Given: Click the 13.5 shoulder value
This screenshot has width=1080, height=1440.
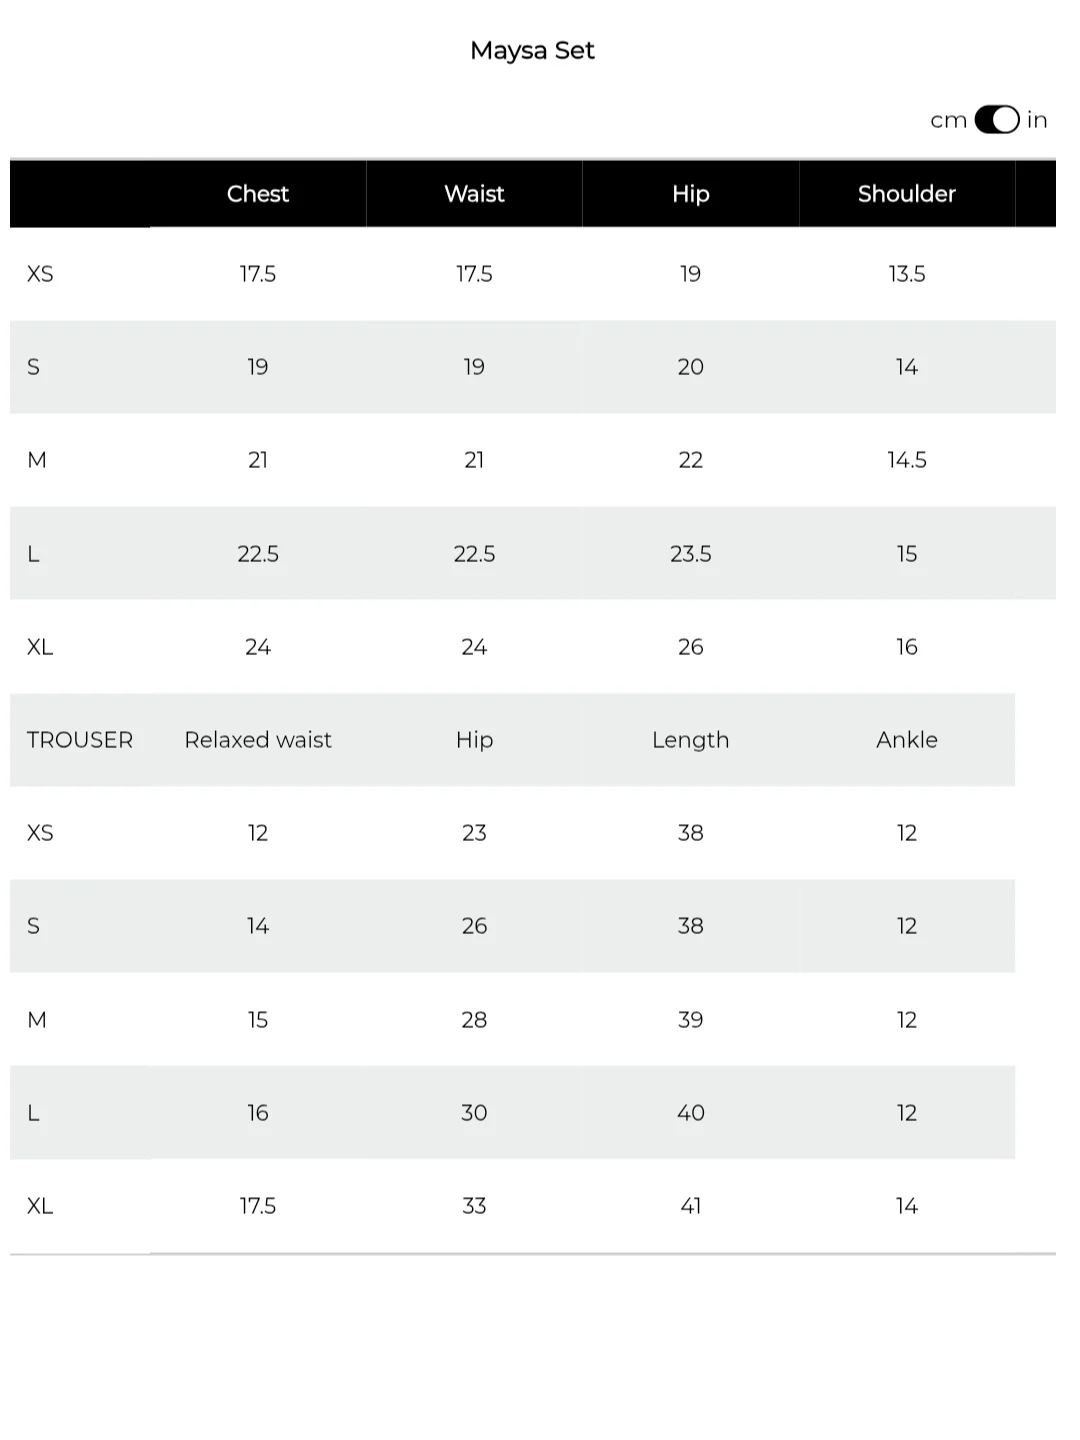Looking at the screenshot, I should (x=906, y=274).
